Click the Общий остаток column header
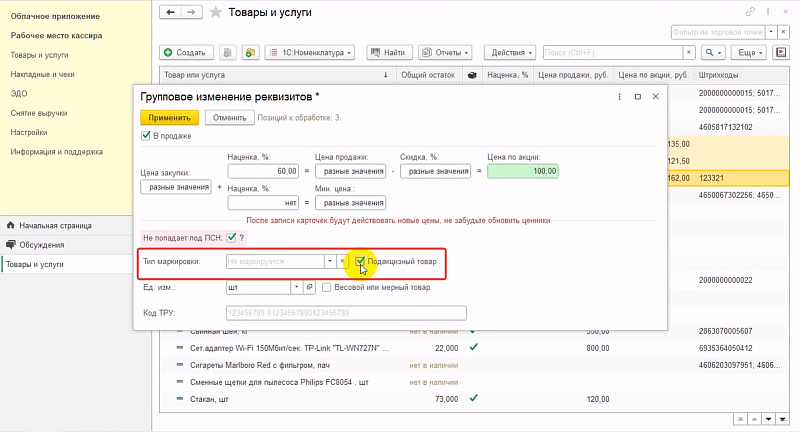The image size is (800, 432). (x=429, y=75)
